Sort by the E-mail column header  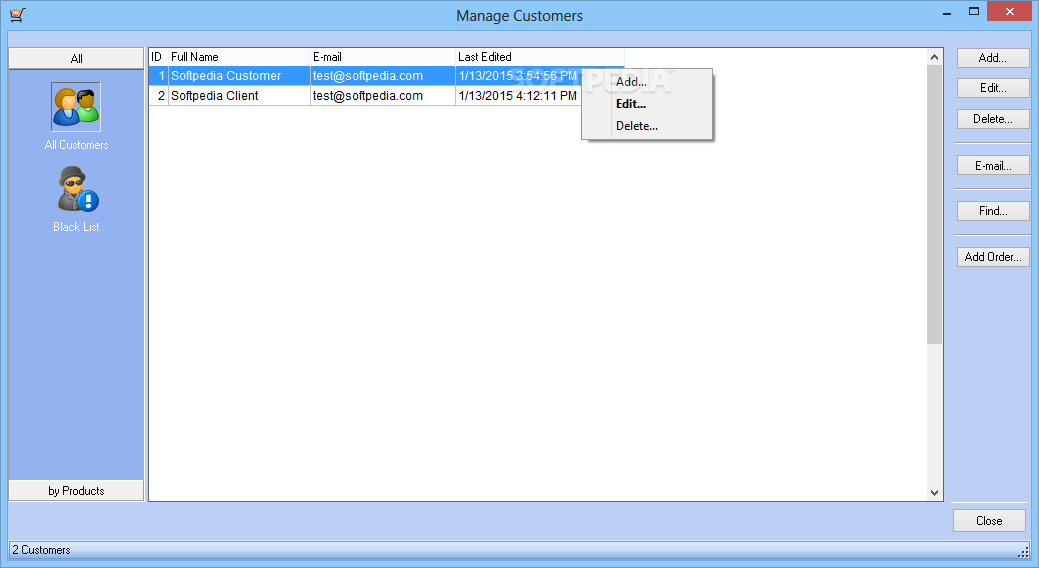click(x=383, y=57)
